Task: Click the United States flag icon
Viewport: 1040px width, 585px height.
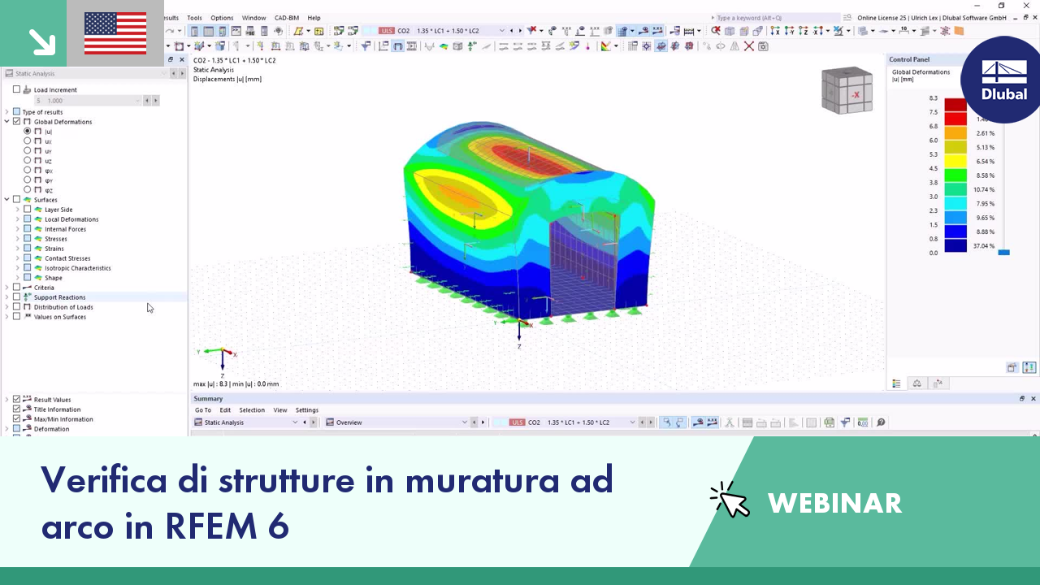Action: pos(115,33)
